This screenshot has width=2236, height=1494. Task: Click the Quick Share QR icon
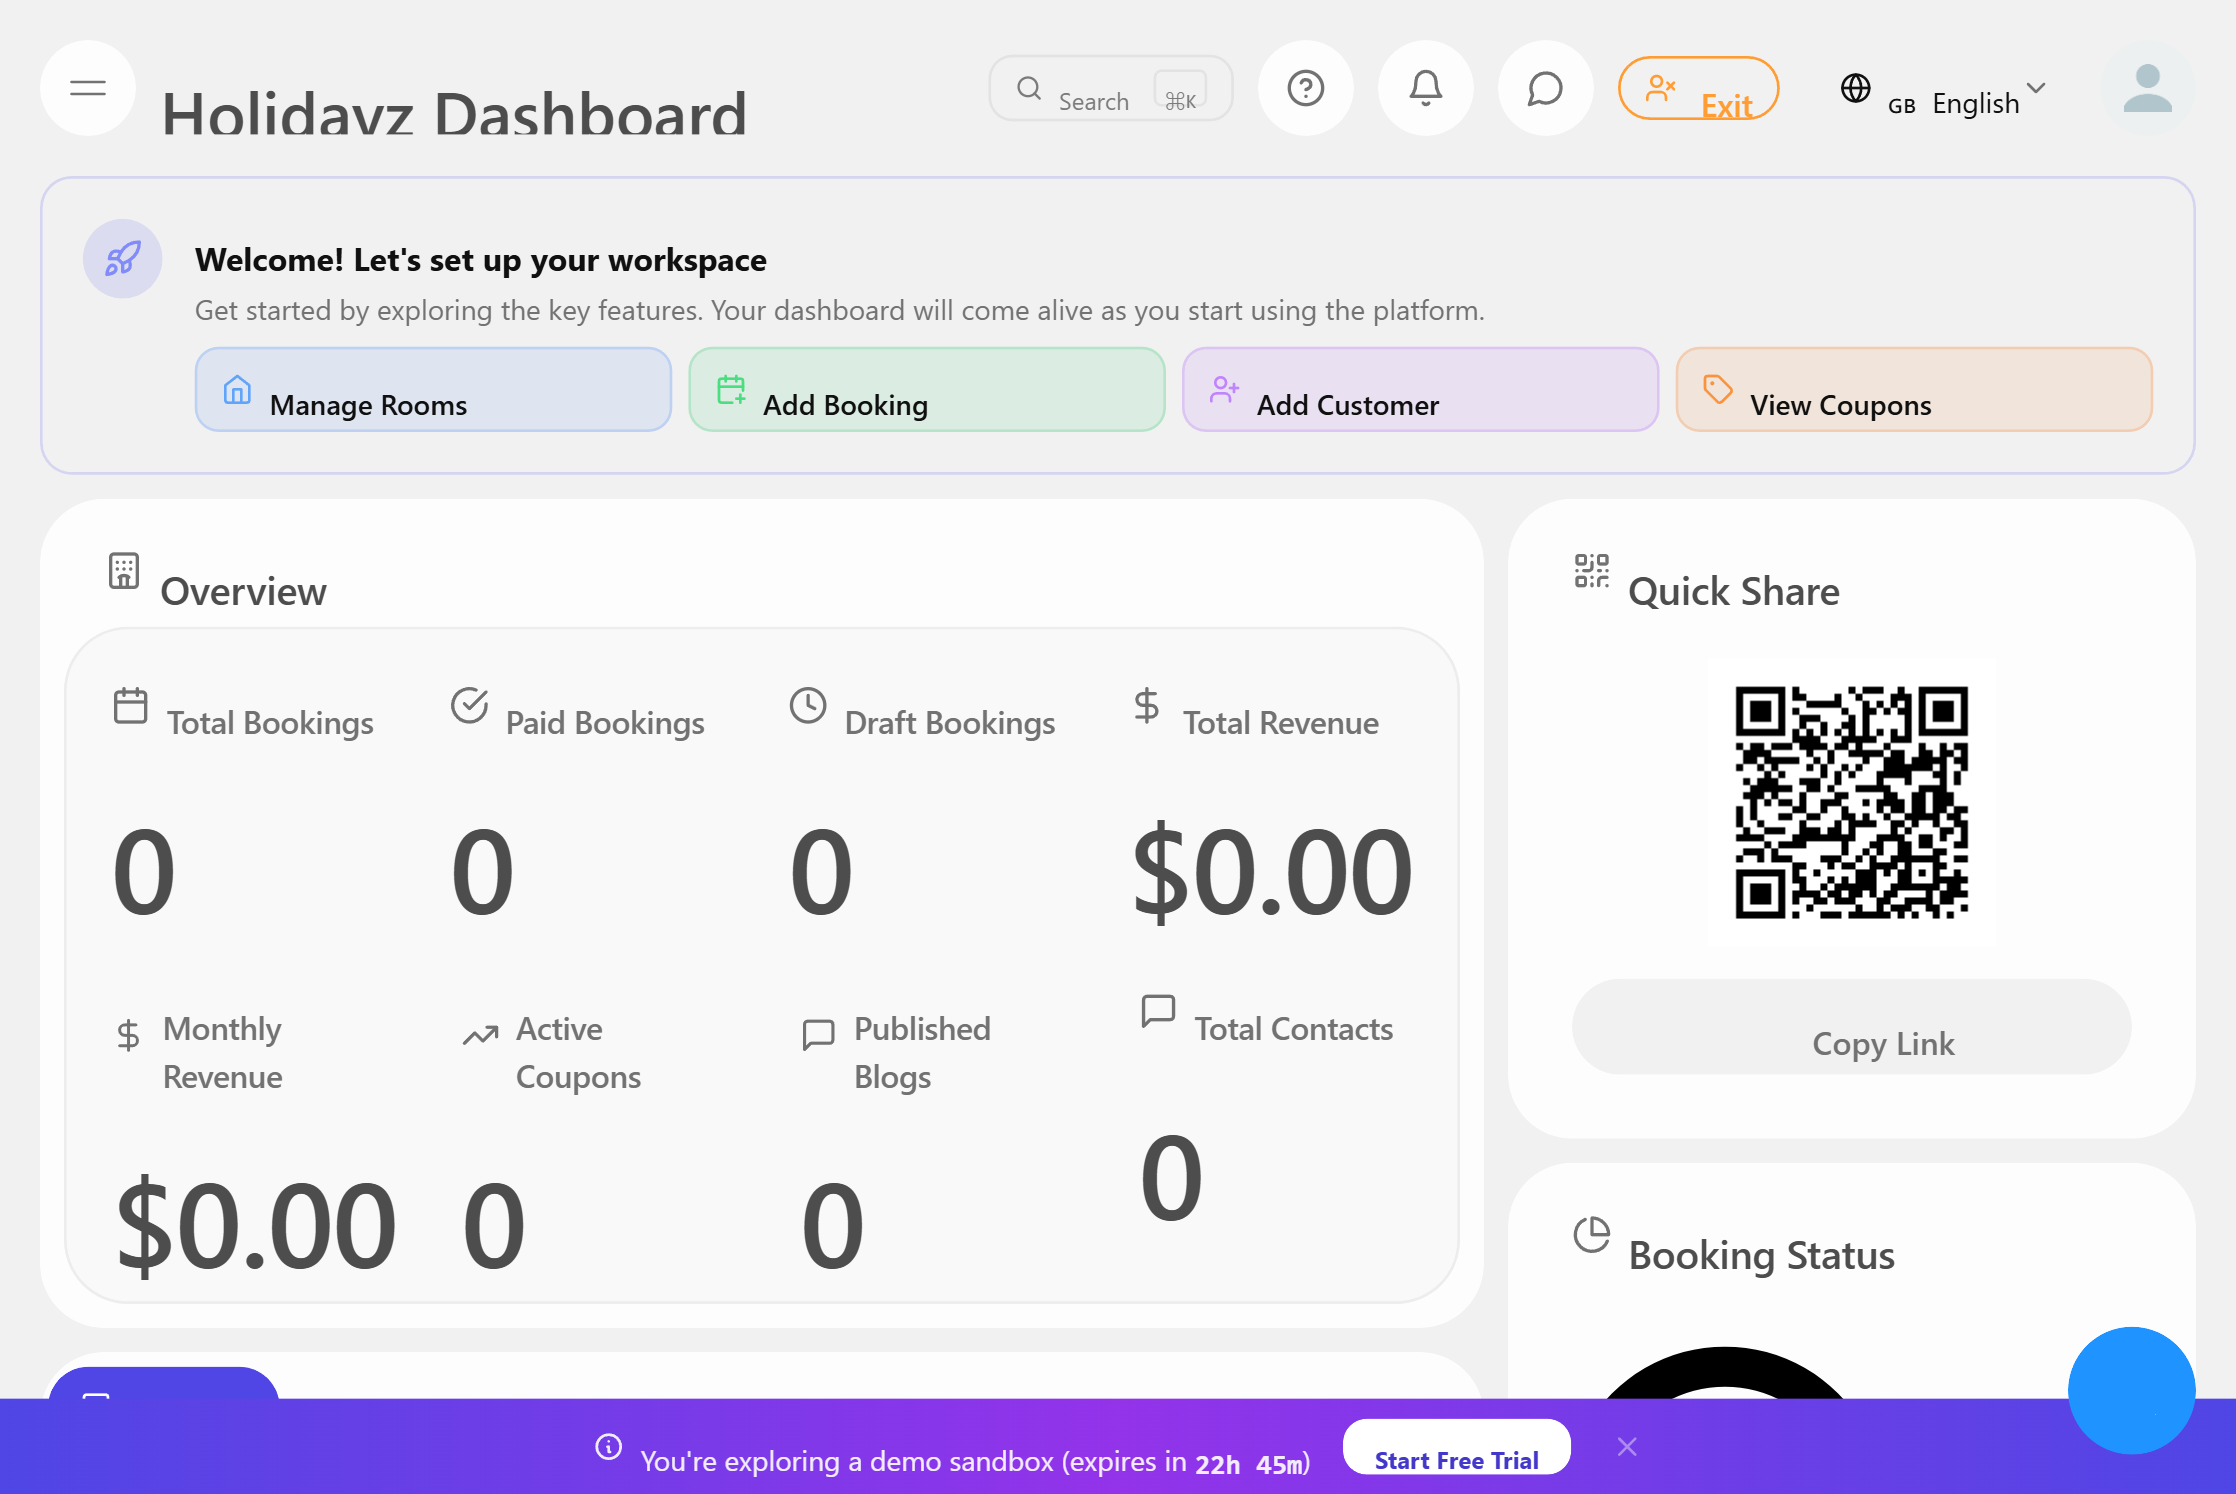1591,571
